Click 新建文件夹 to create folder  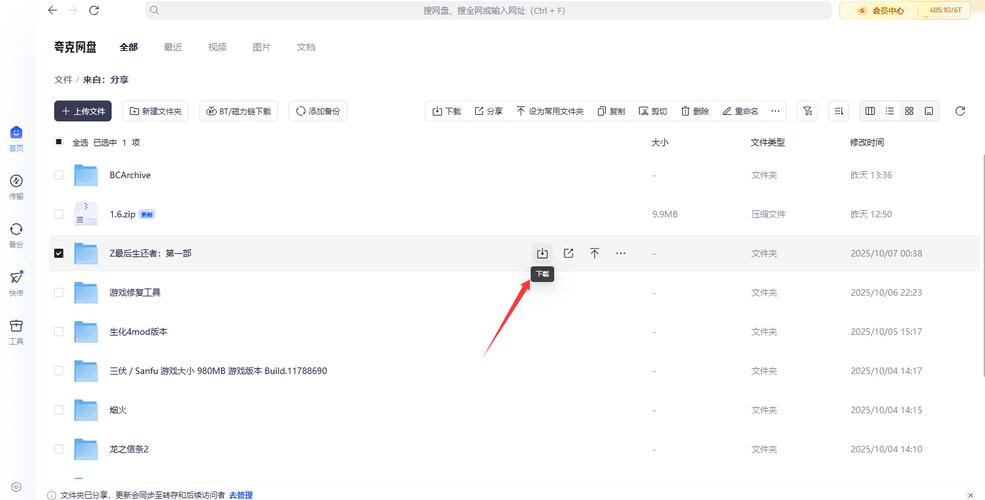[x=155, y=111]
